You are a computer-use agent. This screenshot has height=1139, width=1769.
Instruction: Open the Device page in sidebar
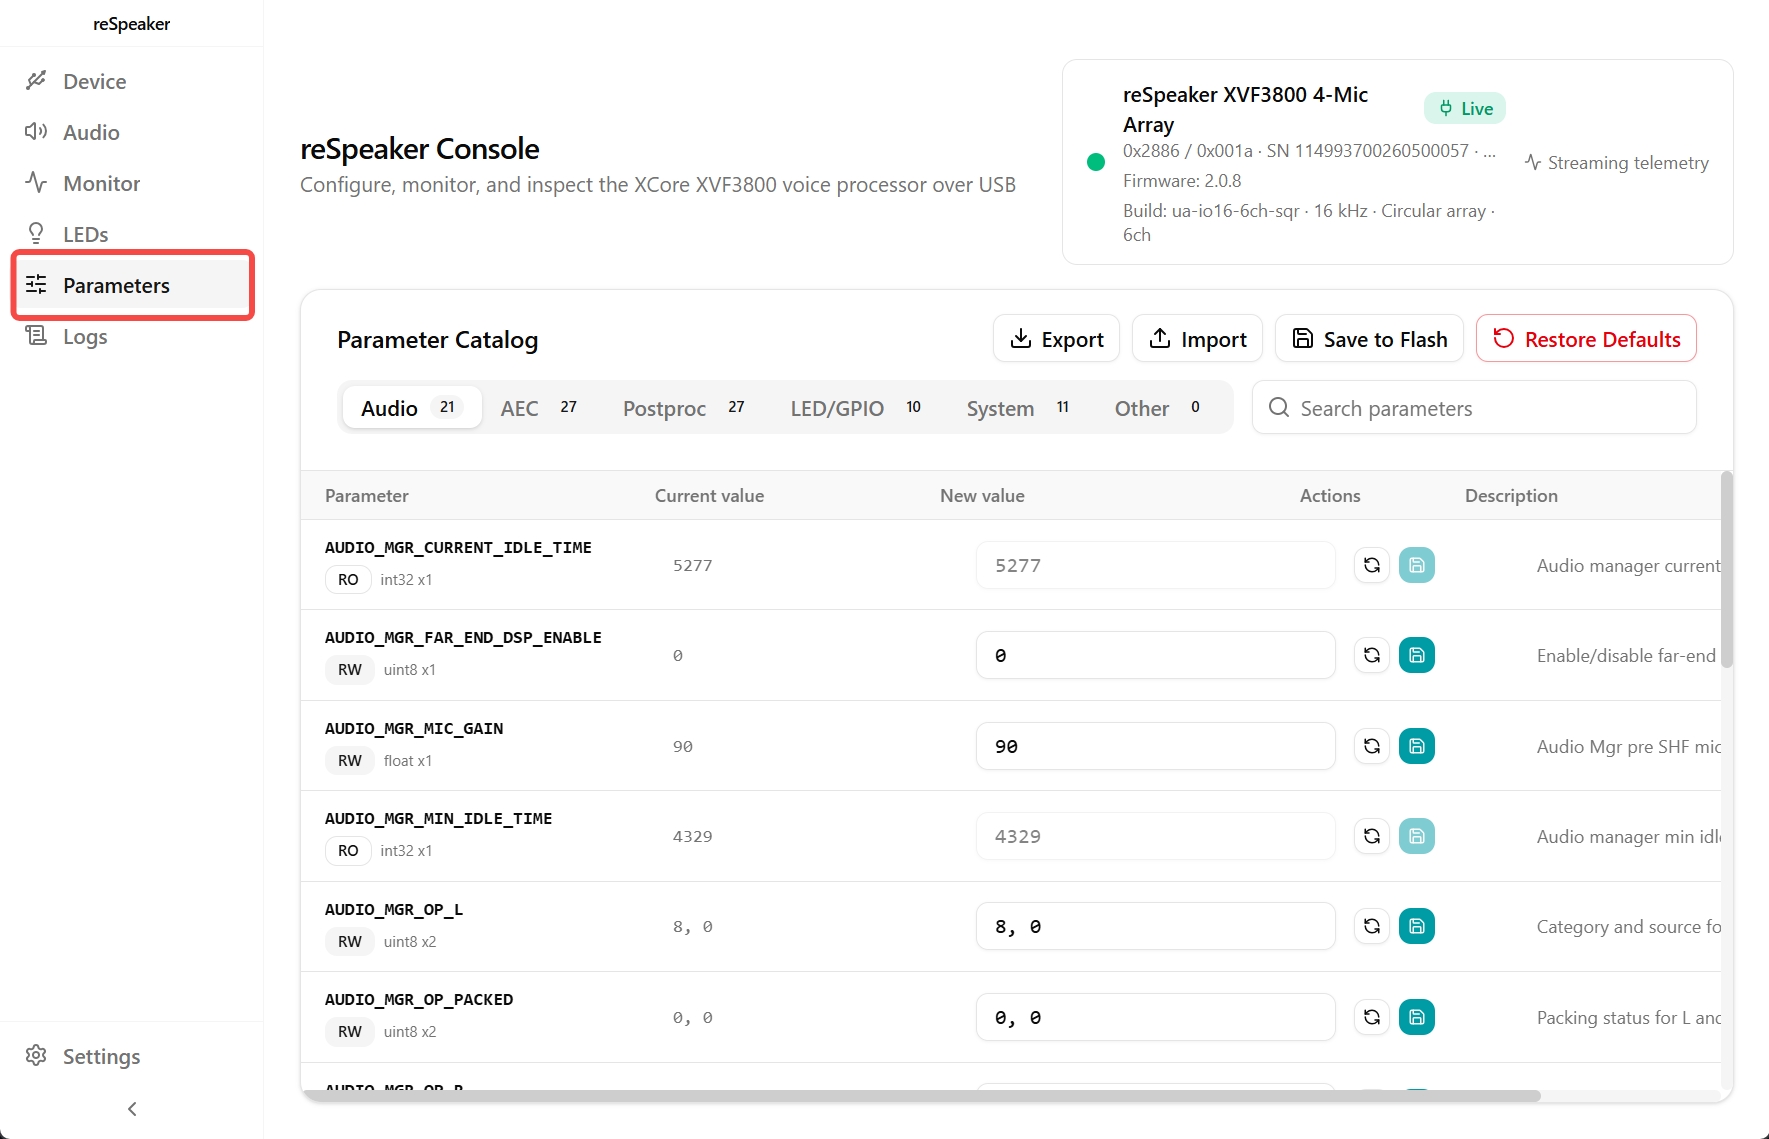(132, 81)
